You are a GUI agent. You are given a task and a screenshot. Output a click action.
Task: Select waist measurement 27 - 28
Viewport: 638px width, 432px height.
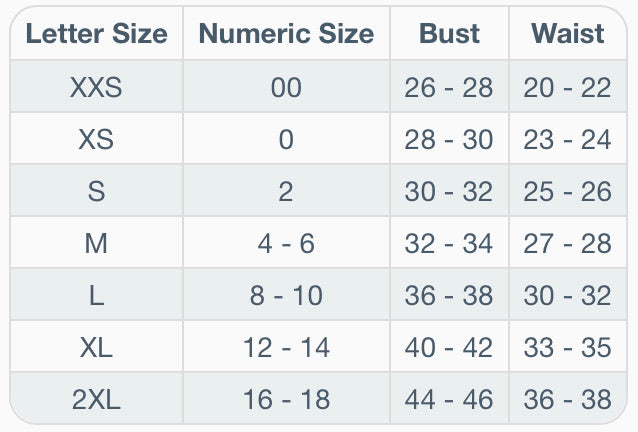click(568, 243)
